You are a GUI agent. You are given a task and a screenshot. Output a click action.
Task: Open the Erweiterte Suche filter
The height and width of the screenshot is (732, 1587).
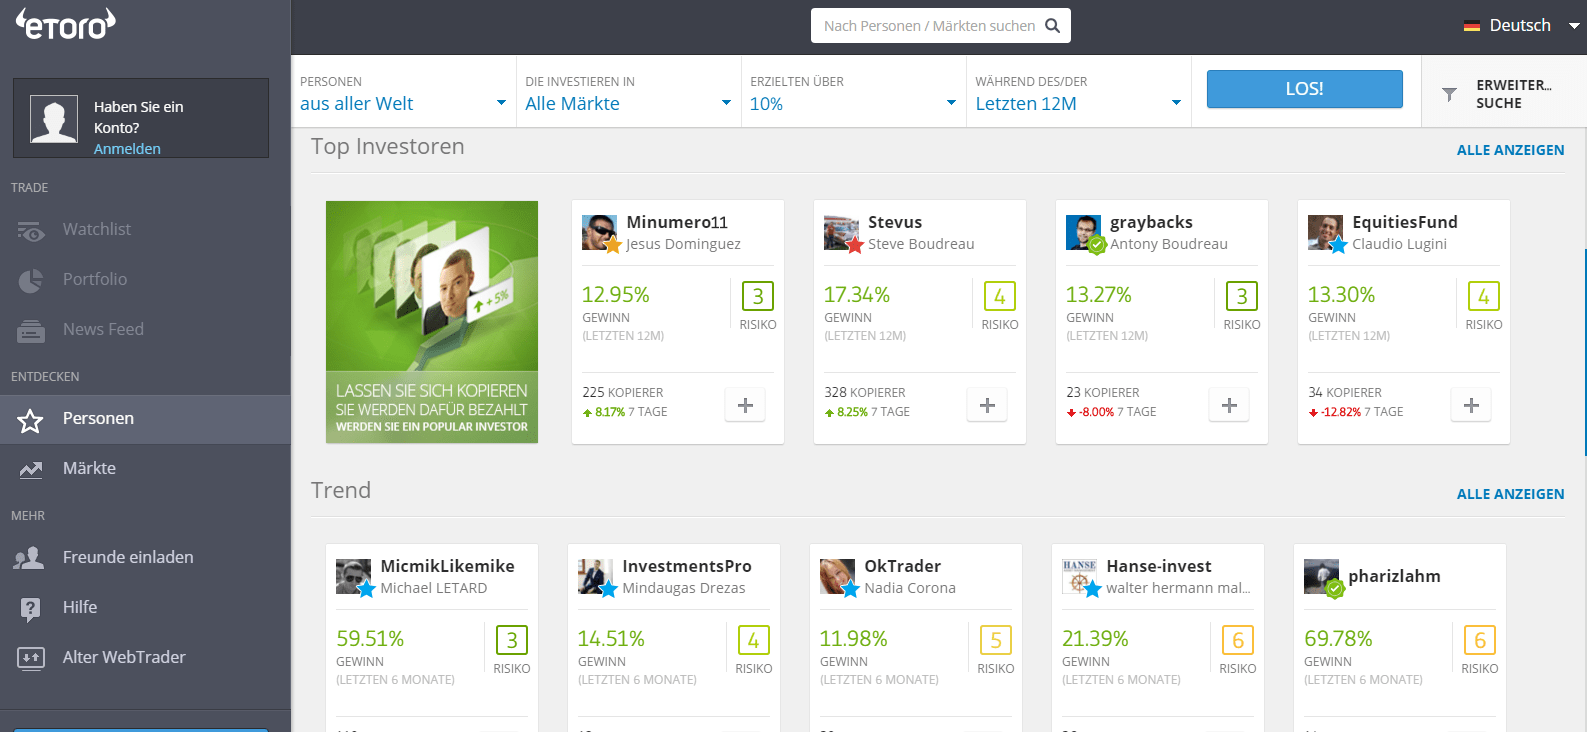[1504, 93]
